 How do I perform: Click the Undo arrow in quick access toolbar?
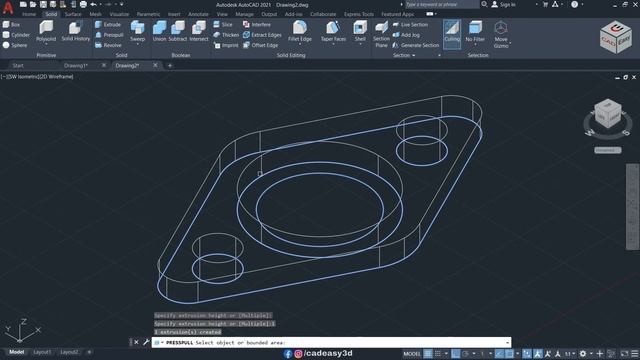93,4
